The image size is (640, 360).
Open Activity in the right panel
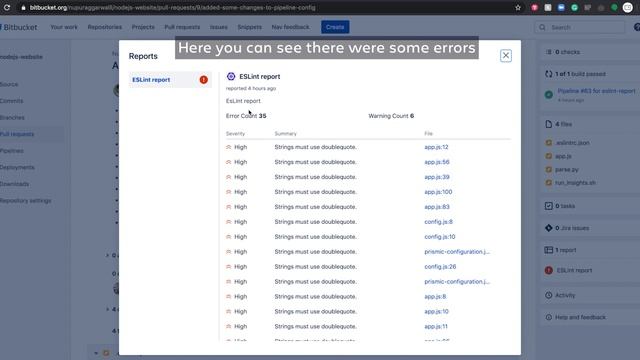pos(565,295)
